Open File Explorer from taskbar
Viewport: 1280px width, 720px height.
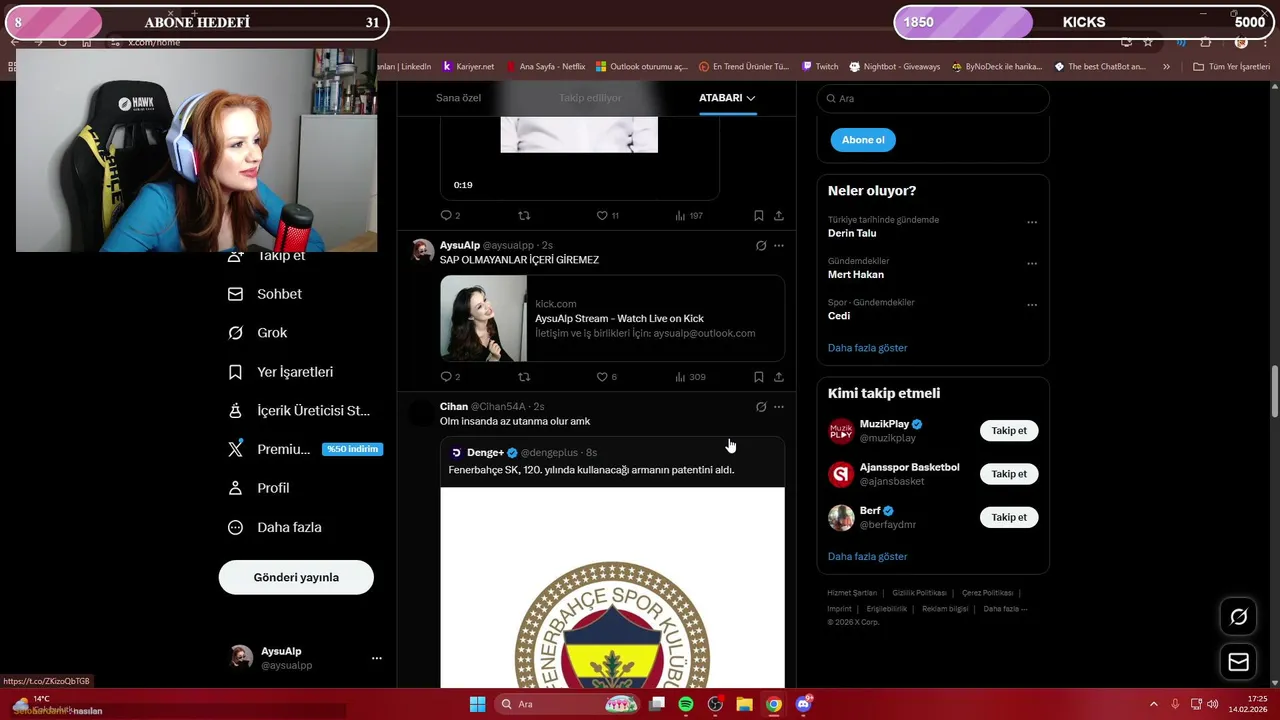pyautogui.click(x=744, y=704)
